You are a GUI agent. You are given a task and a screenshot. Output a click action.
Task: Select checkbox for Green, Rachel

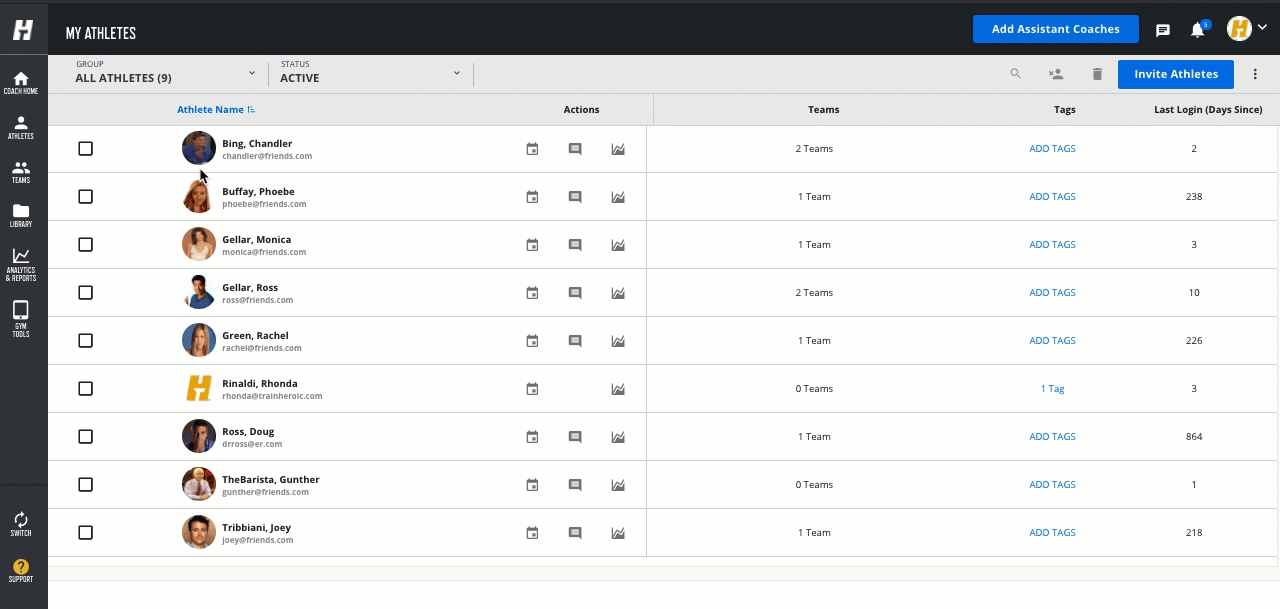[85, 341]
